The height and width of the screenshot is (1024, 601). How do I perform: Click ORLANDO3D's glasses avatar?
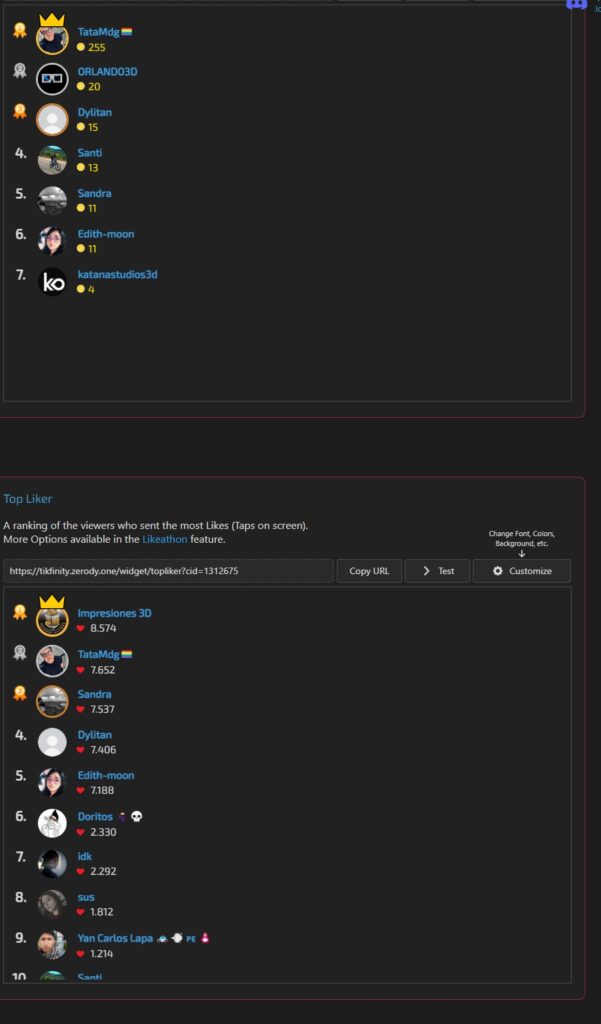click(x=52, y=78)
